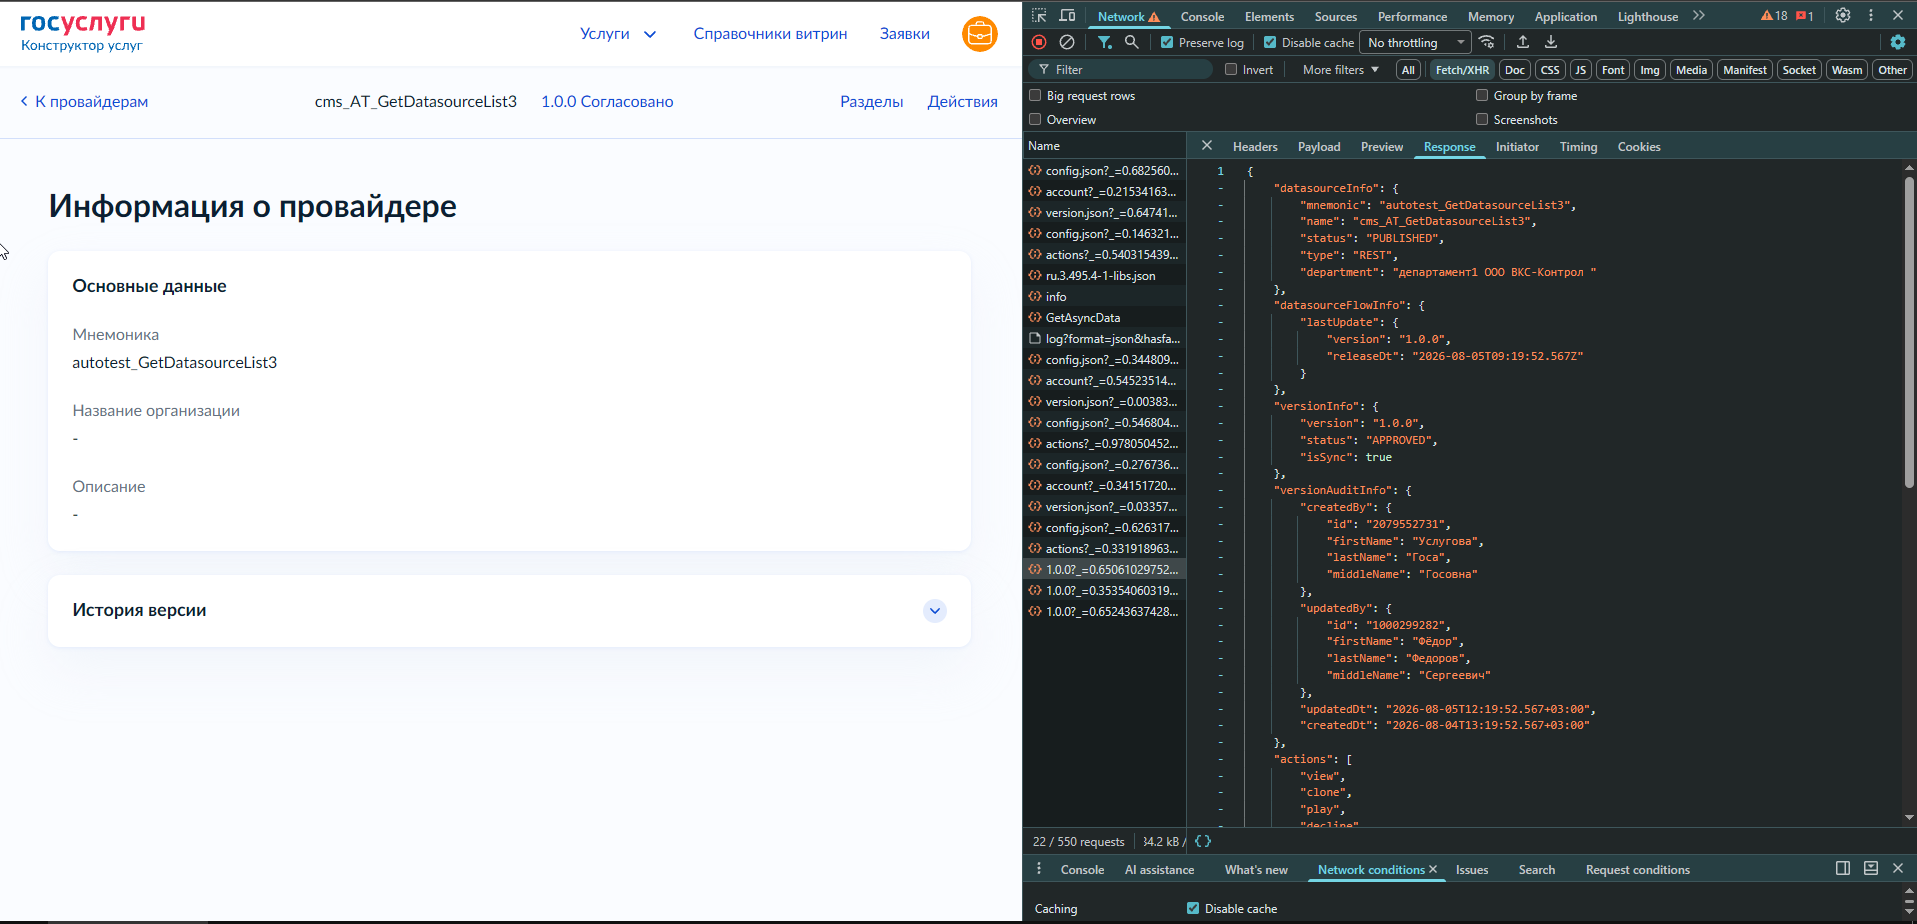Click the orange briefcase profile icon
Image resolution: width=1917 pixels, height=924 pixels.
pyautogui.click(x=980, y=34)
